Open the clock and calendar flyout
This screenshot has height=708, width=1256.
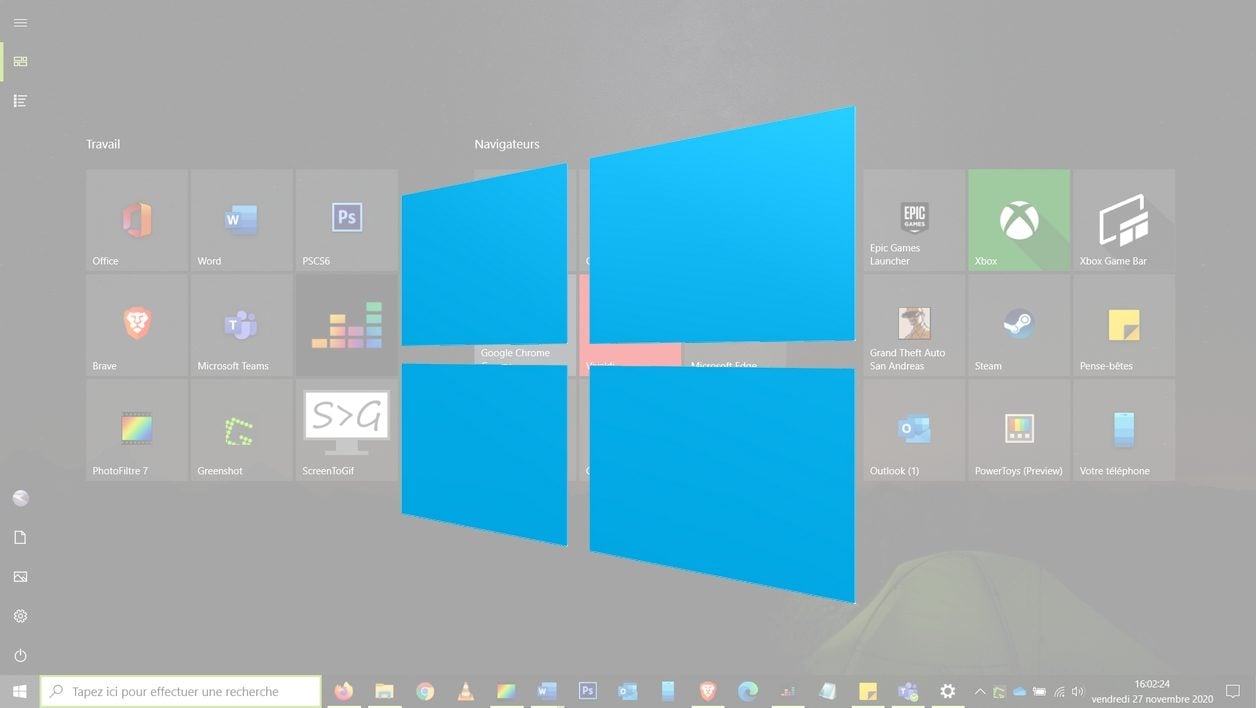[x=1152, y=691]
